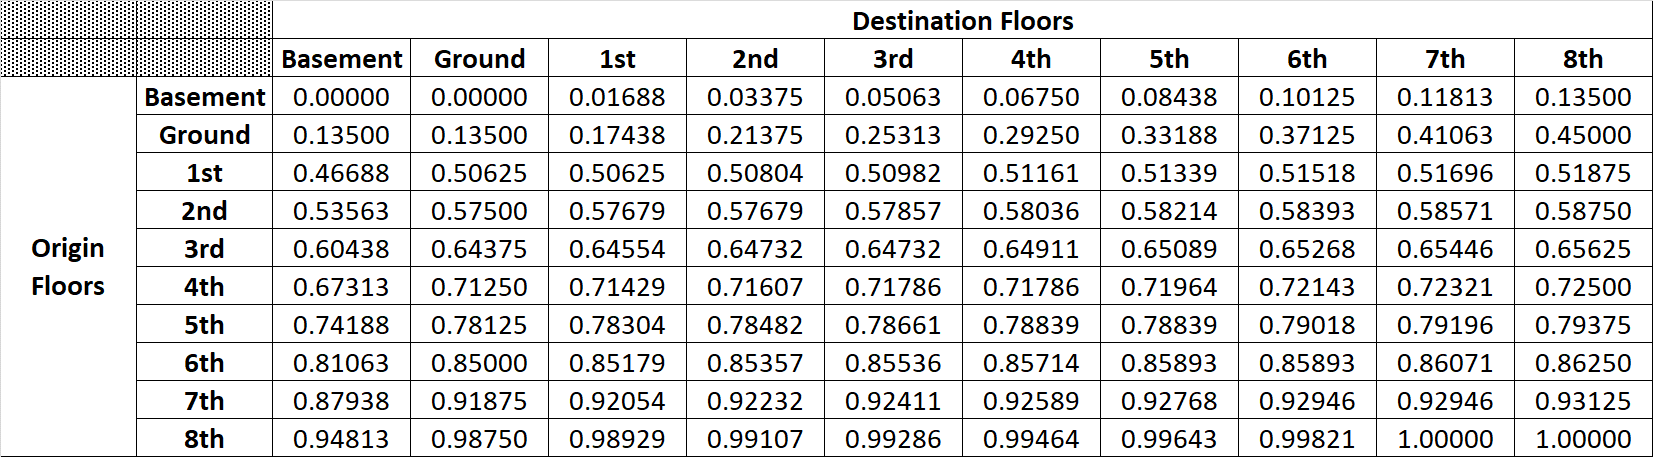
Task: Select the cell containing 0.72143
Action: click(1306, 287)
